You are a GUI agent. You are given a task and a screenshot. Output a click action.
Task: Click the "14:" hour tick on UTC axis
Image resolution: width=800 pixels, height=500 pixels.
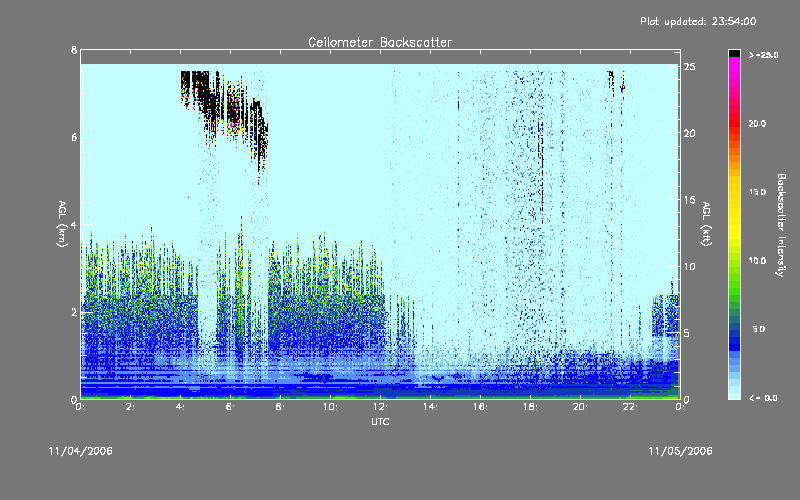coord(431,407)
